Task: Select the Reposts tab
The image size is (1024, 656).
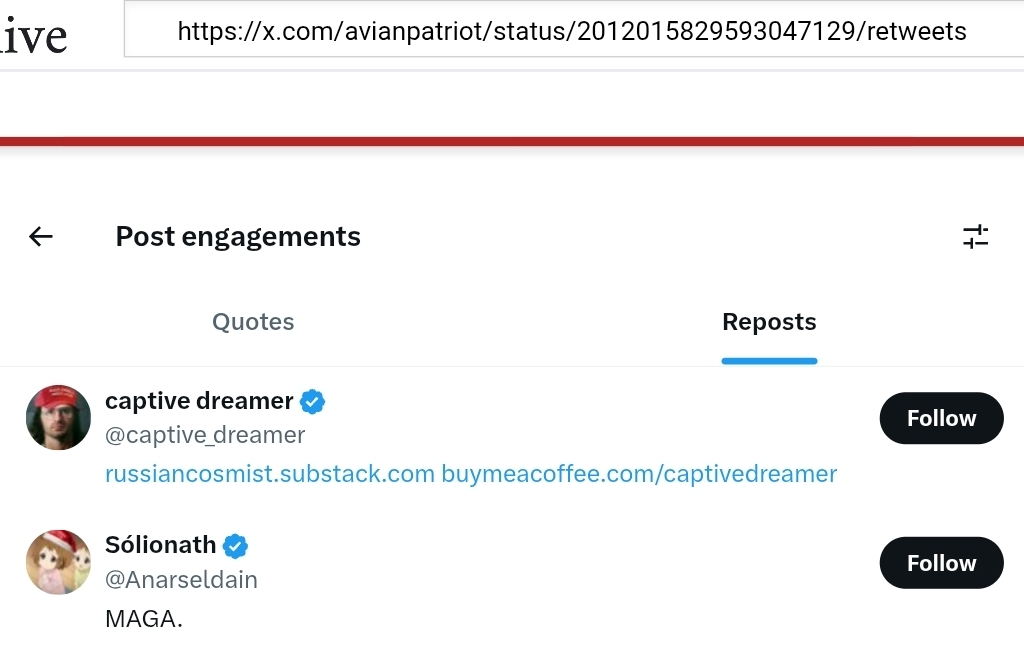Action: coord(769,322)
